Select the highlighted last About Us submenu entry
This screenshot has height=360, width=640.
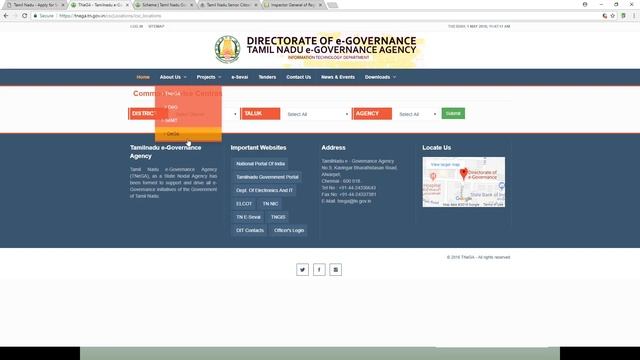(188, 134)
